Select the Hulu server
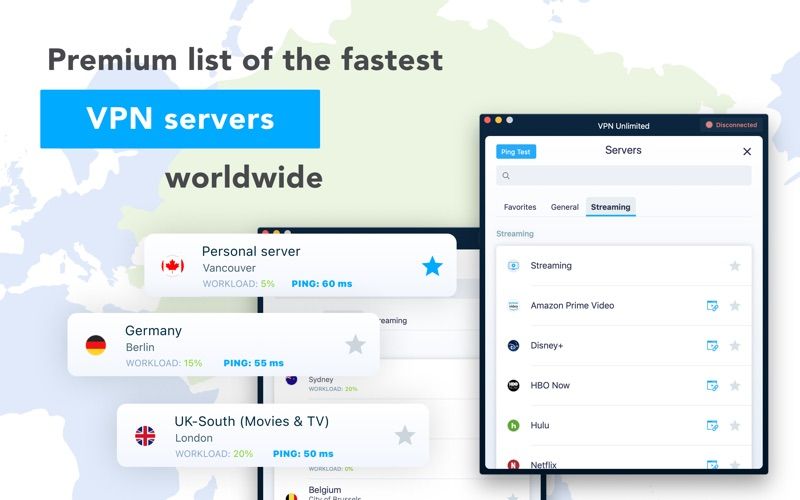Image resolution: width=800 pixels, height=500 pixels. (623, 425)
